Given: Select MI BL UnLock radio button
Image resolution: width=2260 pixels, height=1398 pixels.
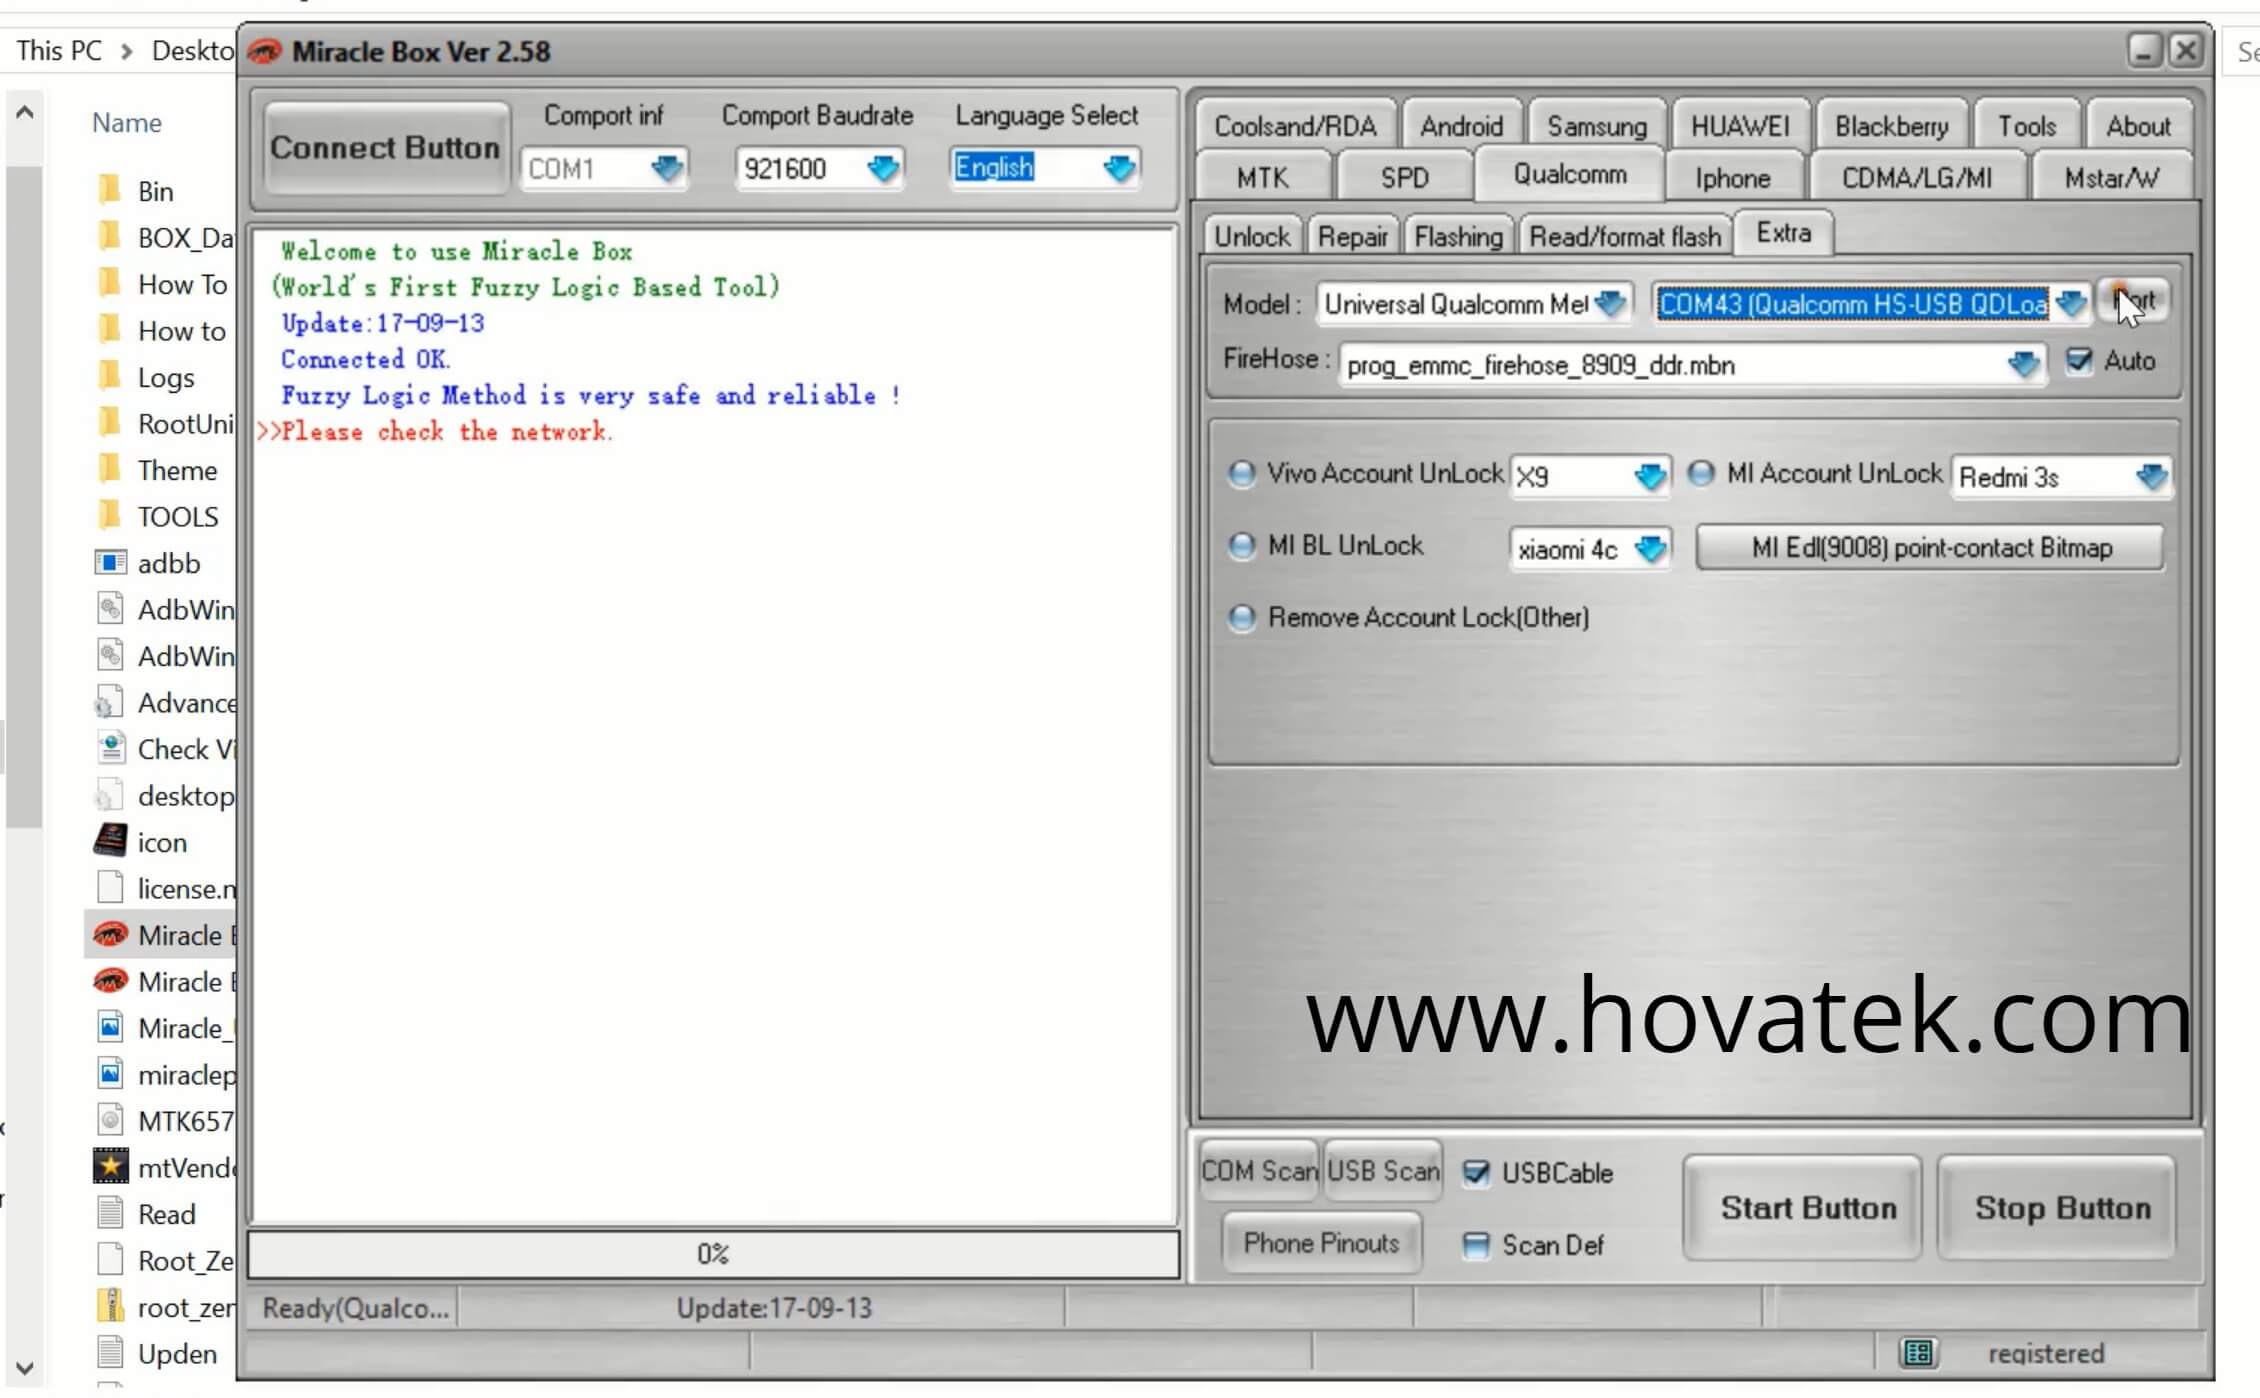Looking at the screenshot, I should coord(1242,545).
